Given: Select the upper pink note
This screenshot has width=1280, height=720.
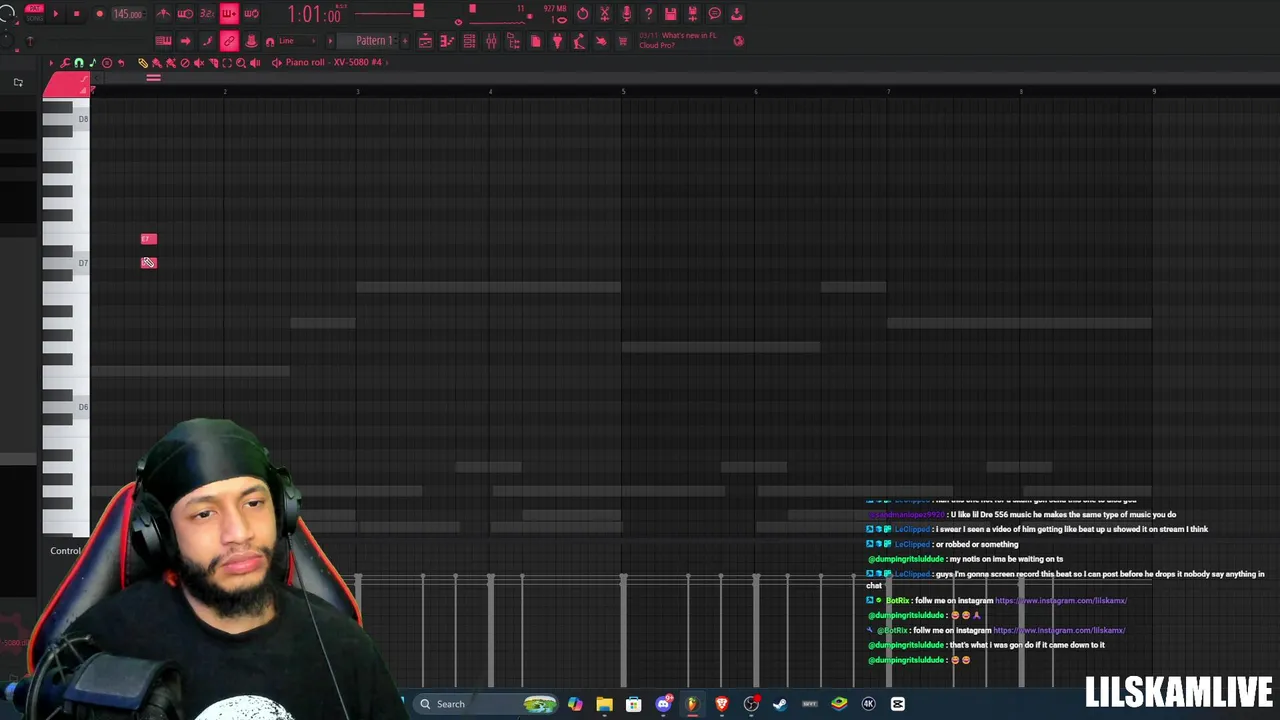Looking at the screenshot, I should [x=149, y=239].
